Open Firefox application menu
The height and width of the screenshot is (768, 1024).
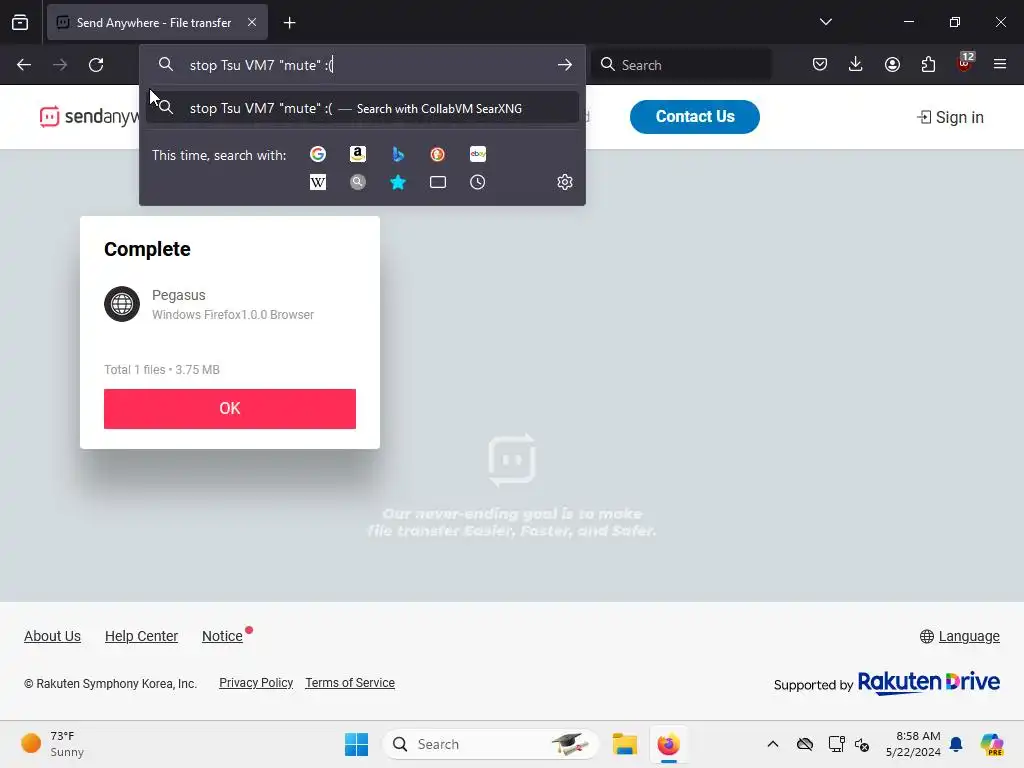(x=1000, y=65)
